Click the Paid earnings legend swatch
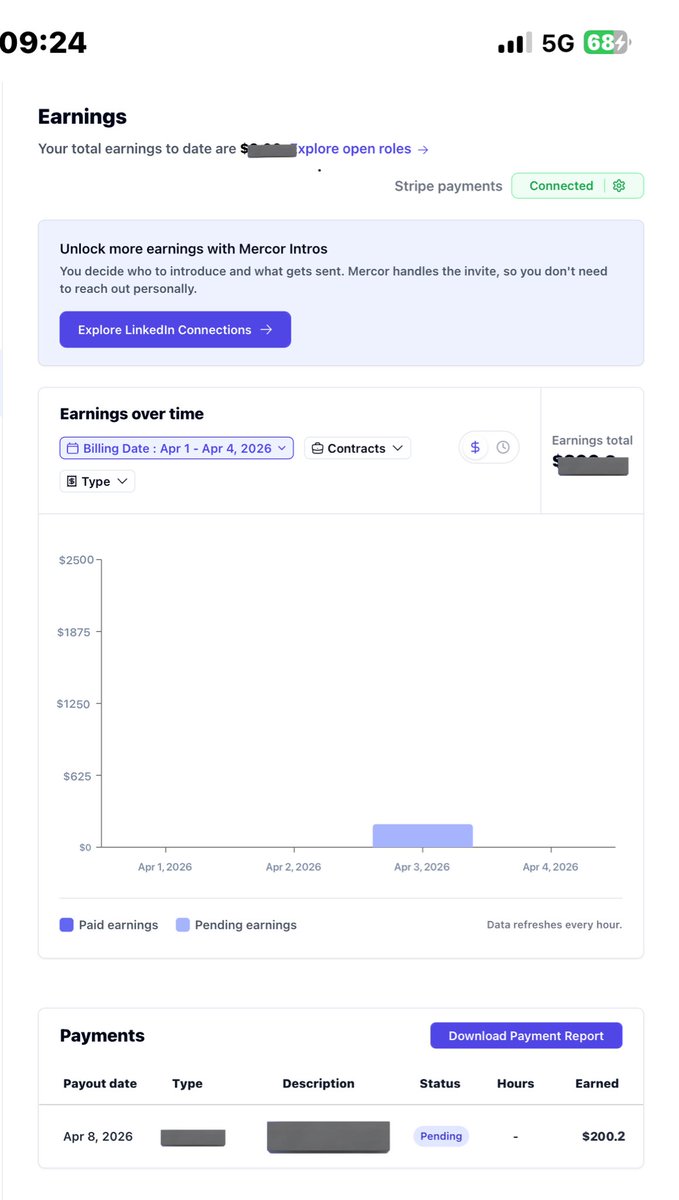 (x=67, y=925)
